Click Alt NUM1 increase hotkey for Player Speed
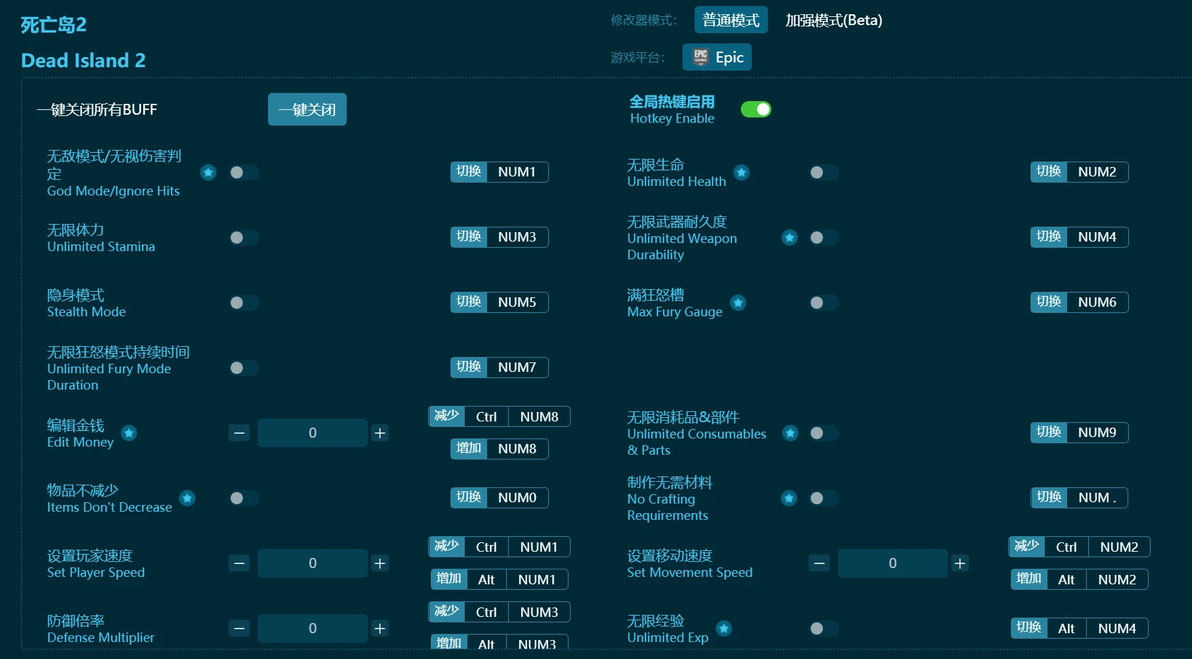 (x=499, y=579)
